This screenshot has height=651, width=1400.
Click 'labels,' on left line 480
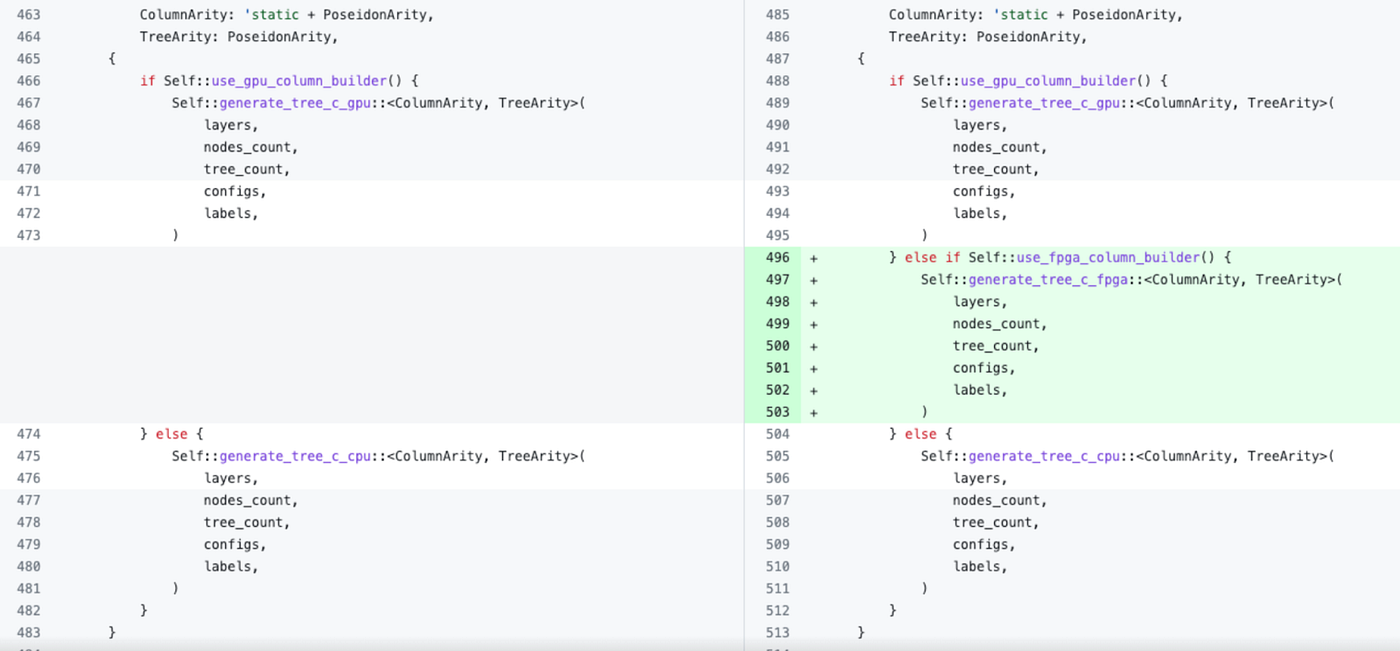[231, 566]
